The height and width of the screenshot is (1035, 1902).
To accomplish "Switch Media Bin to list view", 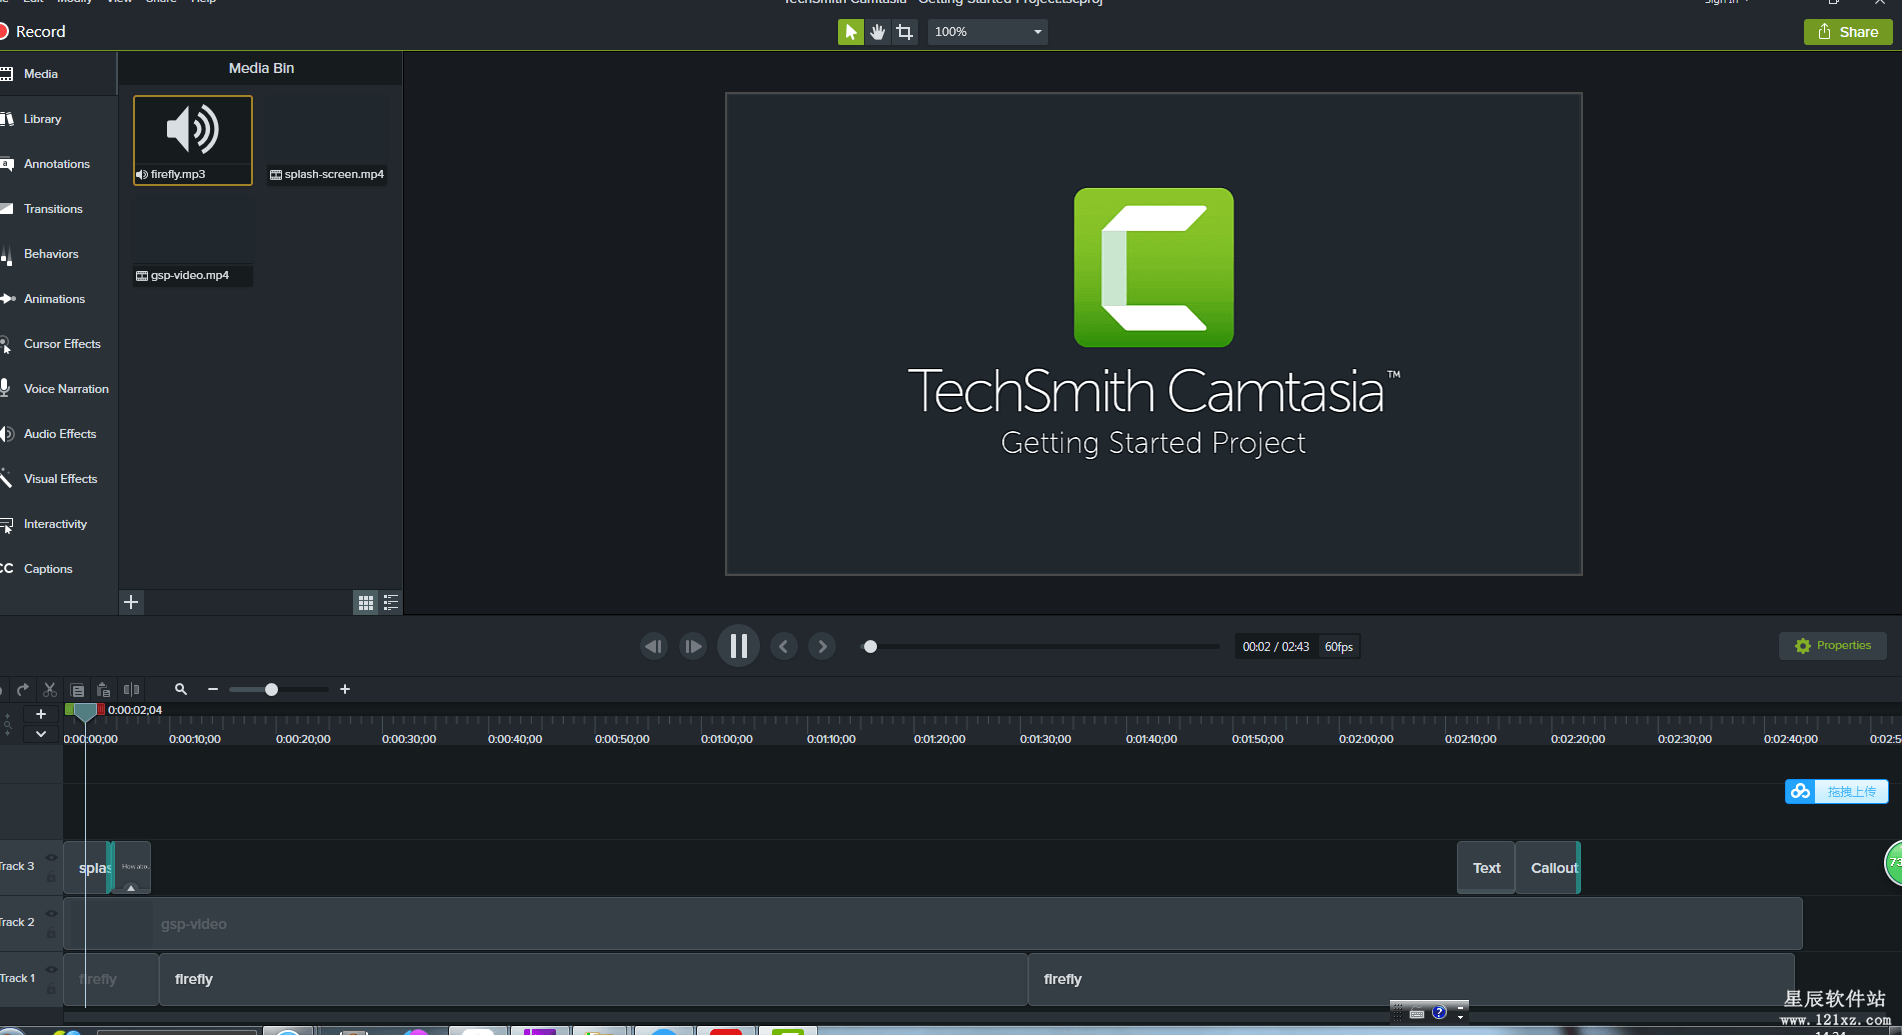I will 391,602.
